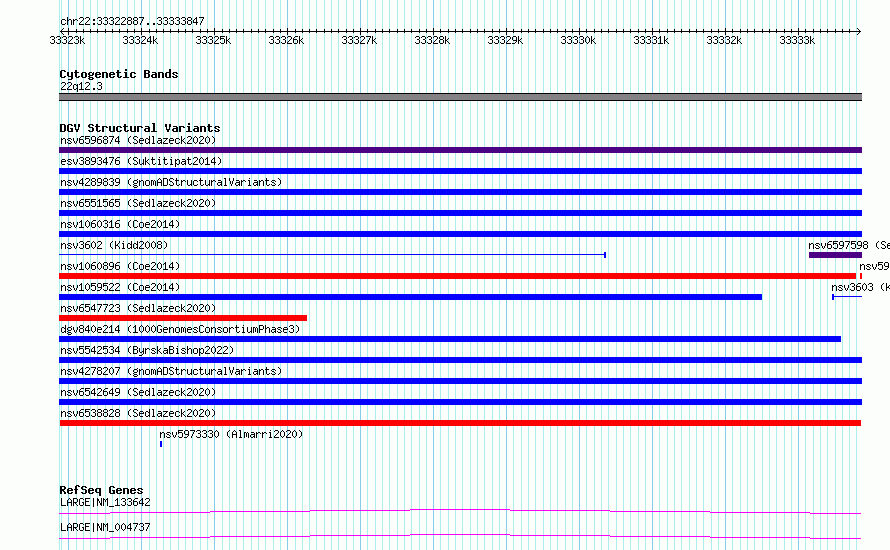Select the 22q12.3 band label
This screenshot has width=890, height=550.
coord(81,86)
